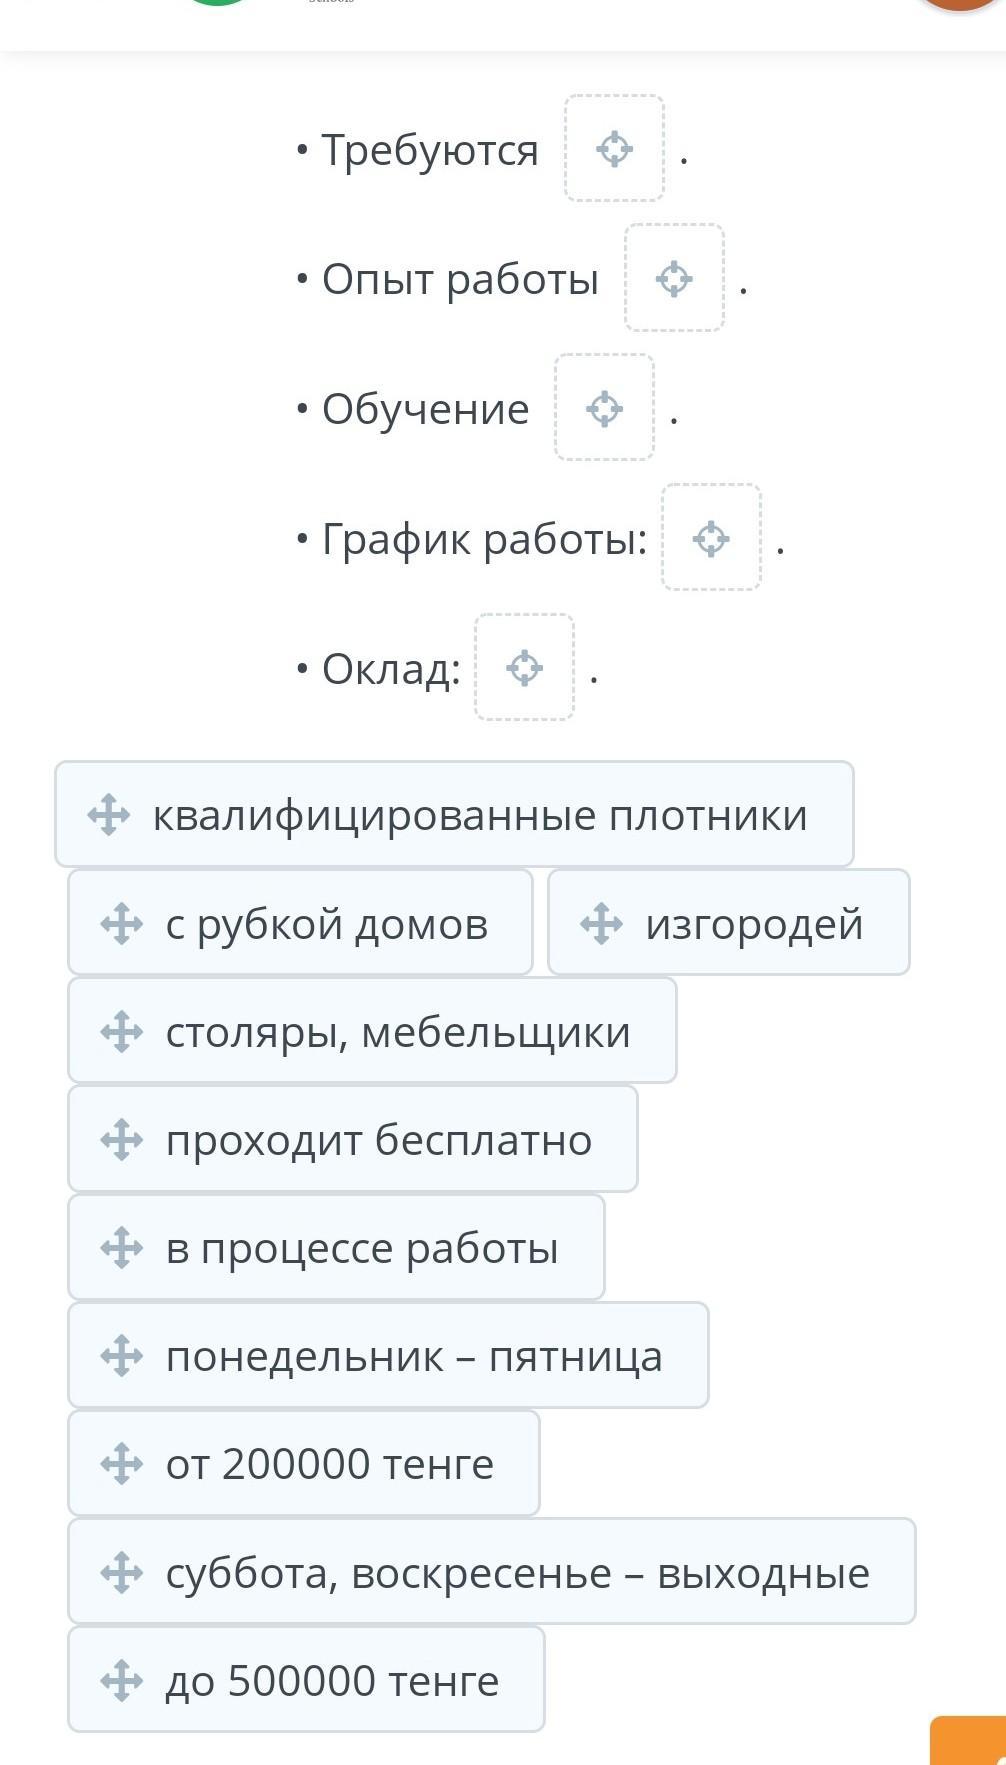Click drag handle of изгородей chip
The width and height of the screenshot is (1006, 1765).
(601, 923)
